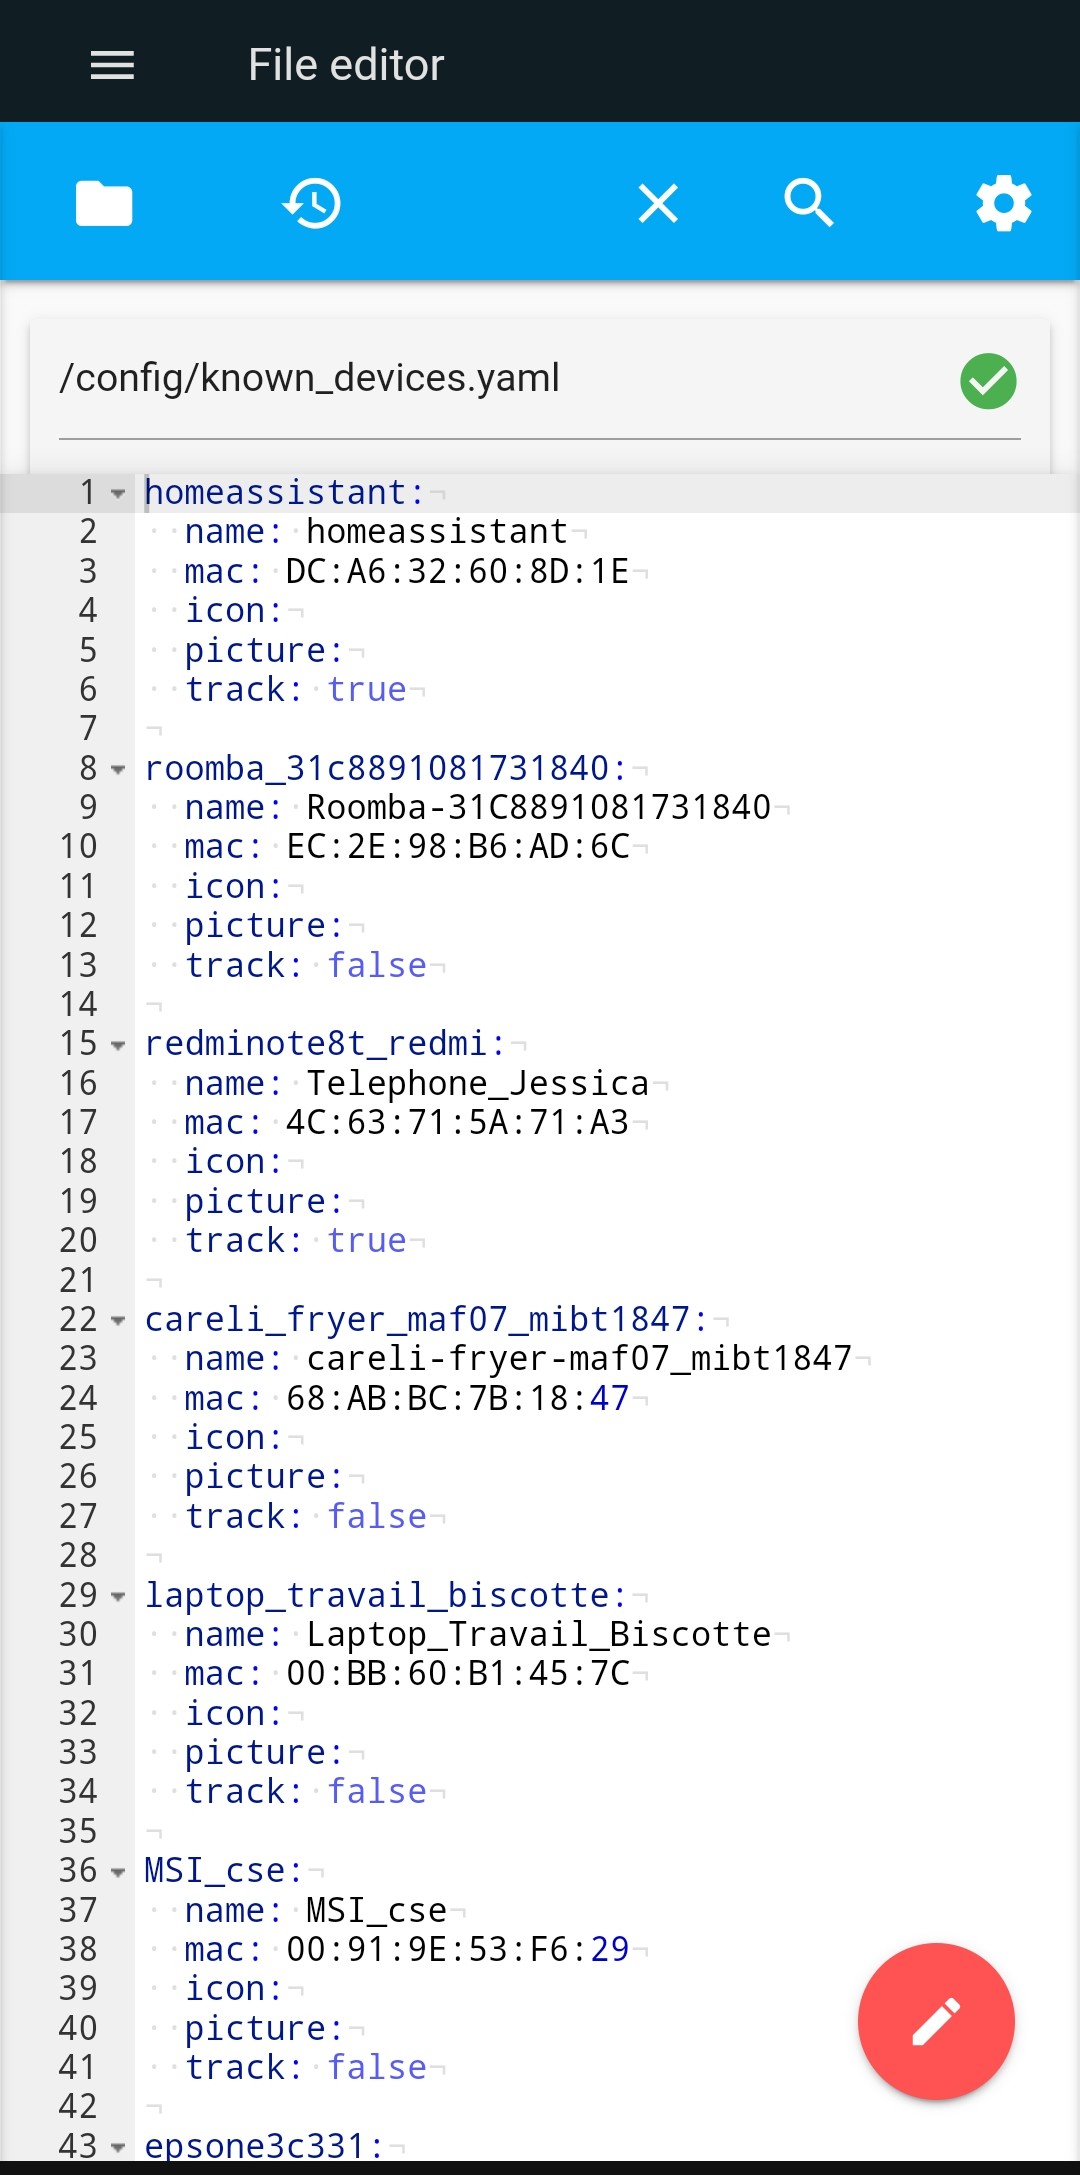This screenshot has width=1080, height=2175.
Task: Open search in the editor toolbar
Action: point(809,204)
